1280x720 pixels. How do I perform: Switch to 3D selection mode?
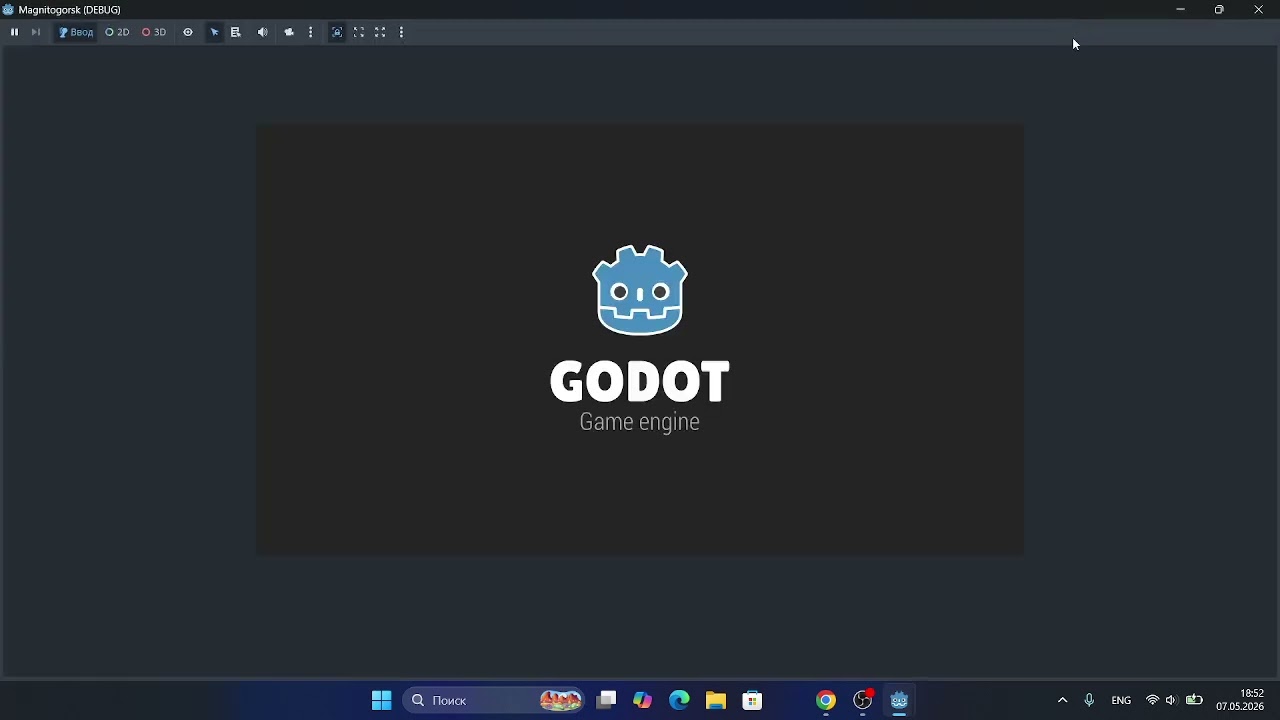[154, 32]
